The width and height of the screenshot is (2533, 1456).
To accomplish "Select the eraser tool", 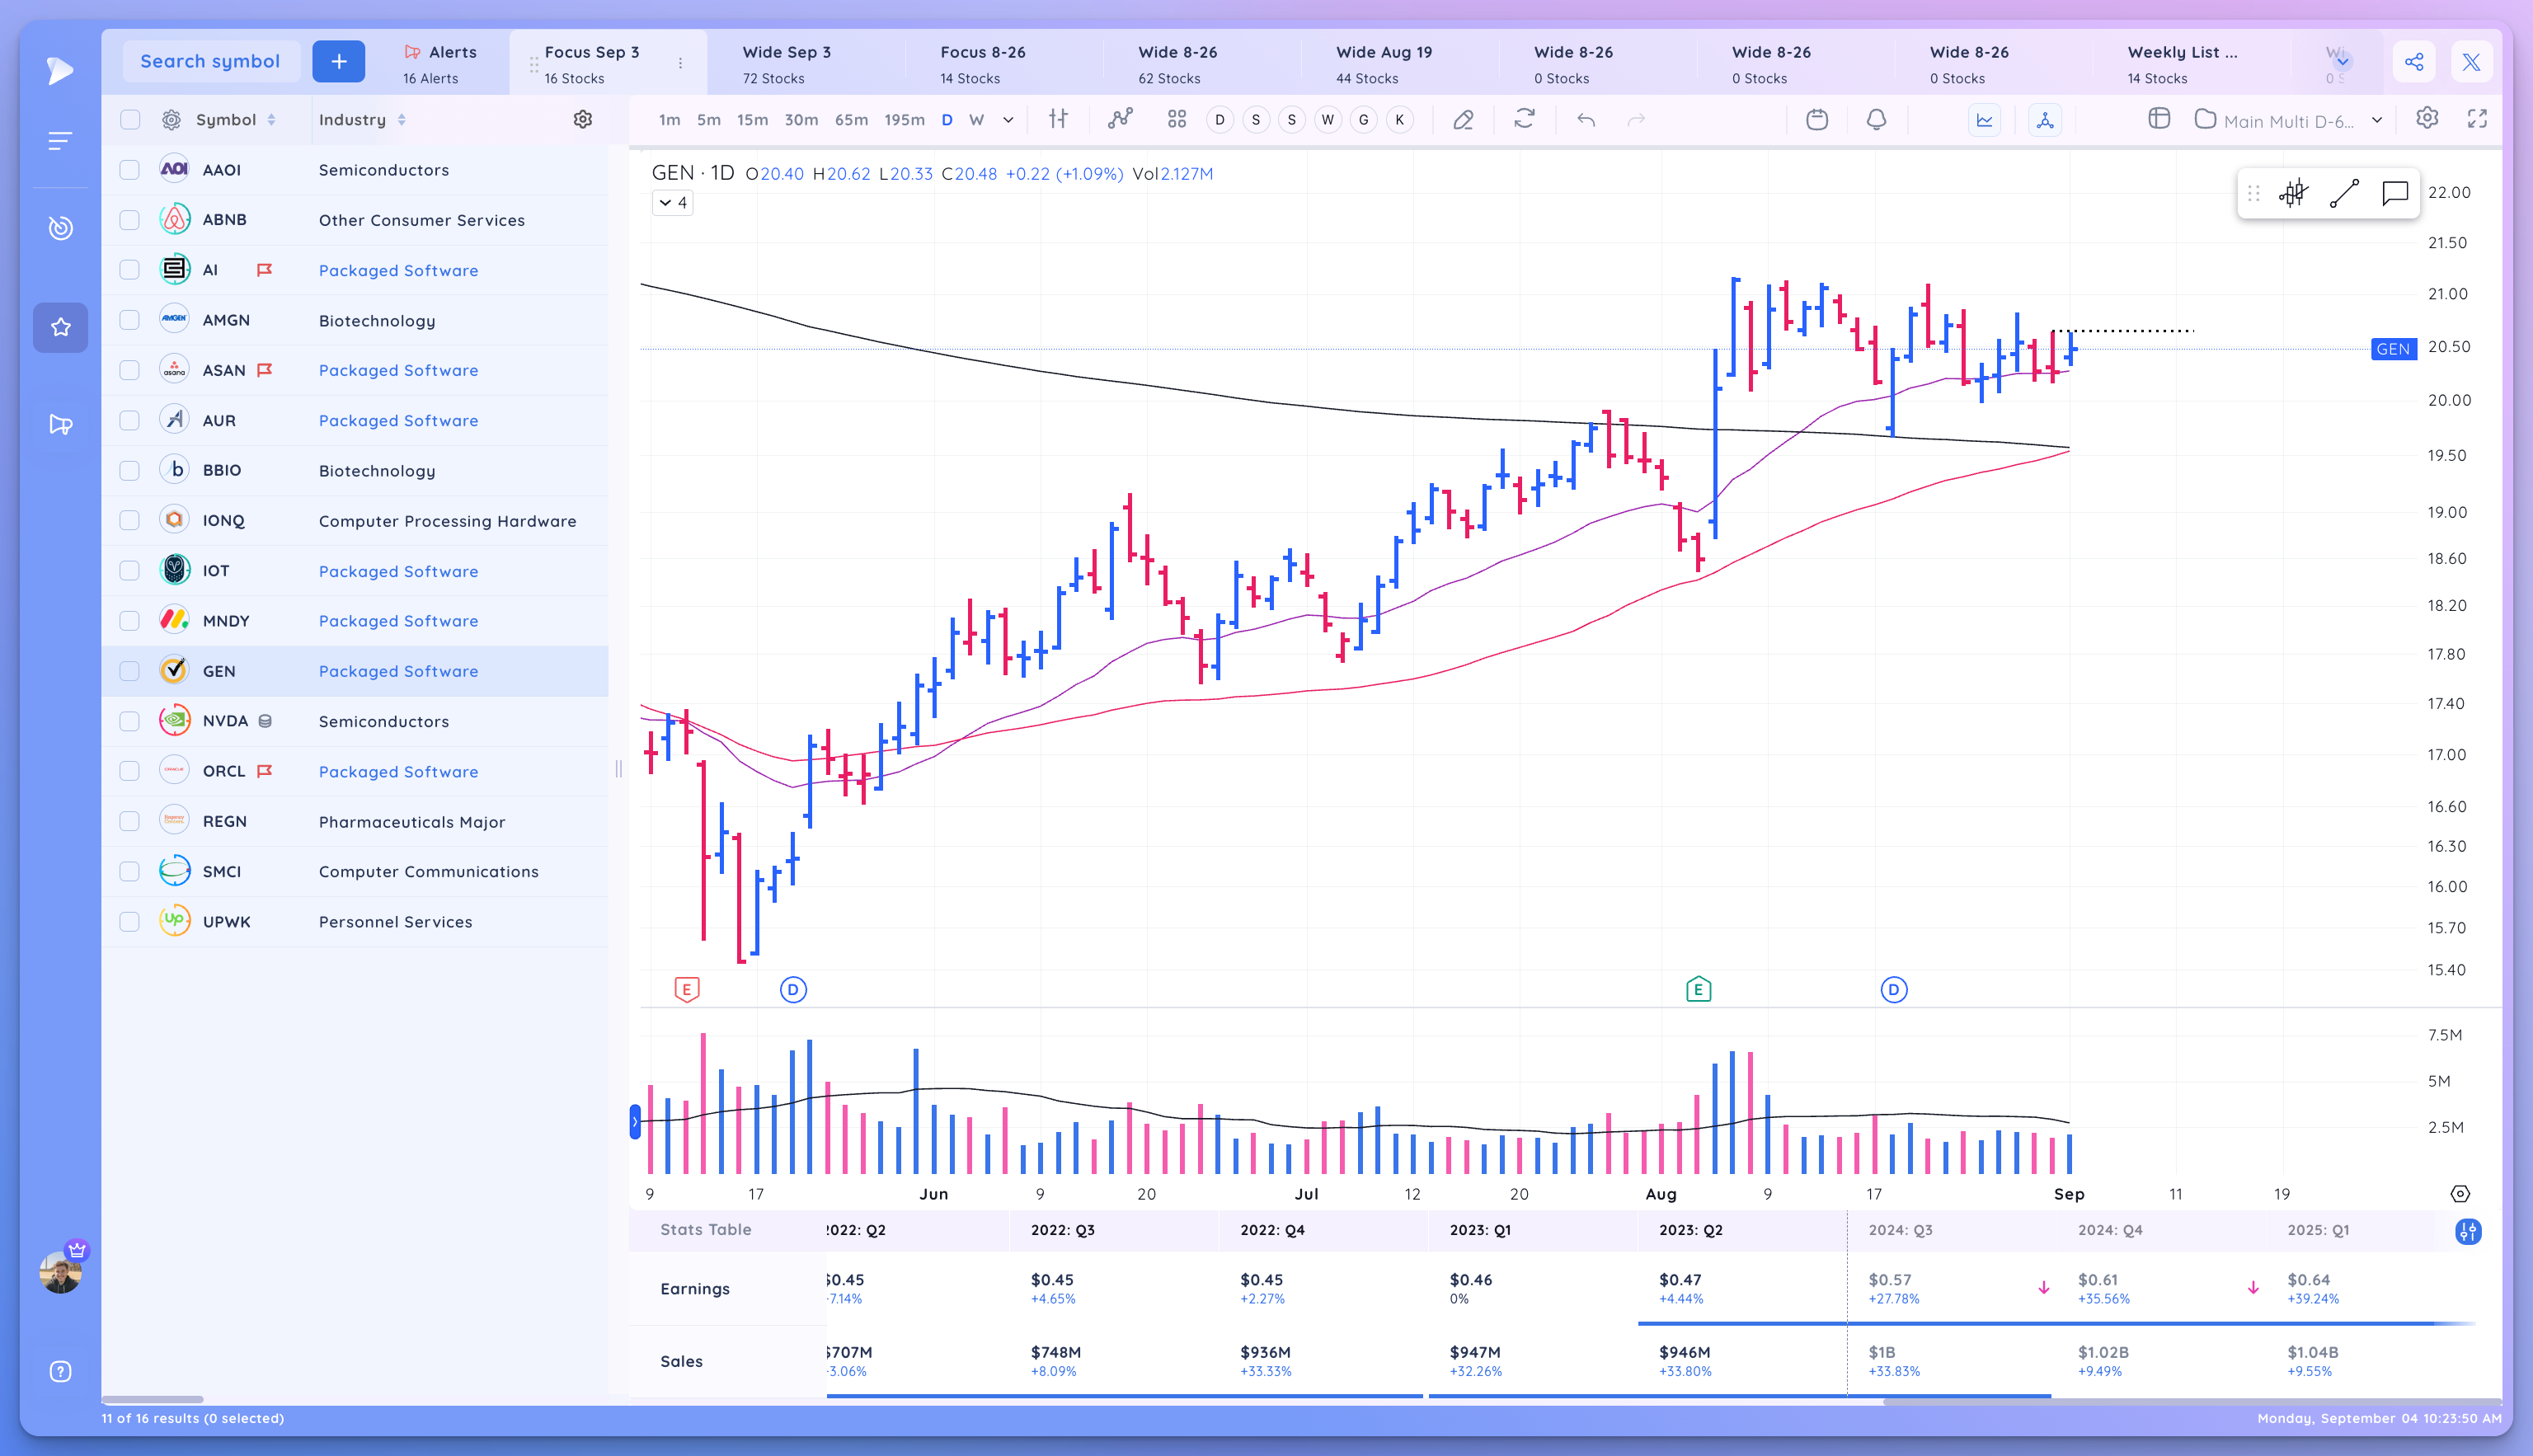I will 1463,119.
